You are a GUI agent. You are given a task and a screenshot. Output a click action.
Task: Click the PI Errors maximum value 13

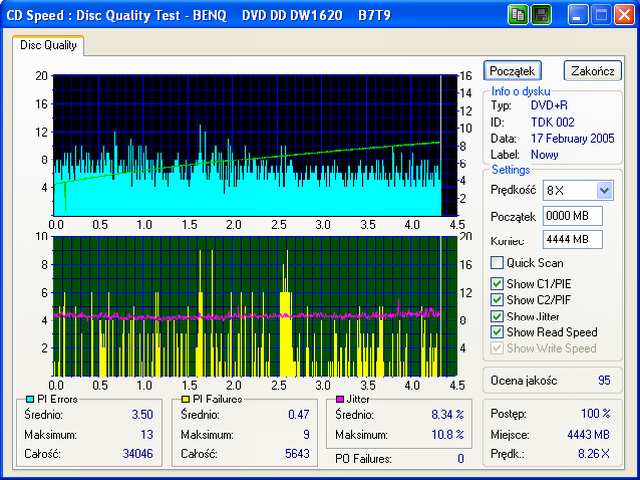click(147, 434)
